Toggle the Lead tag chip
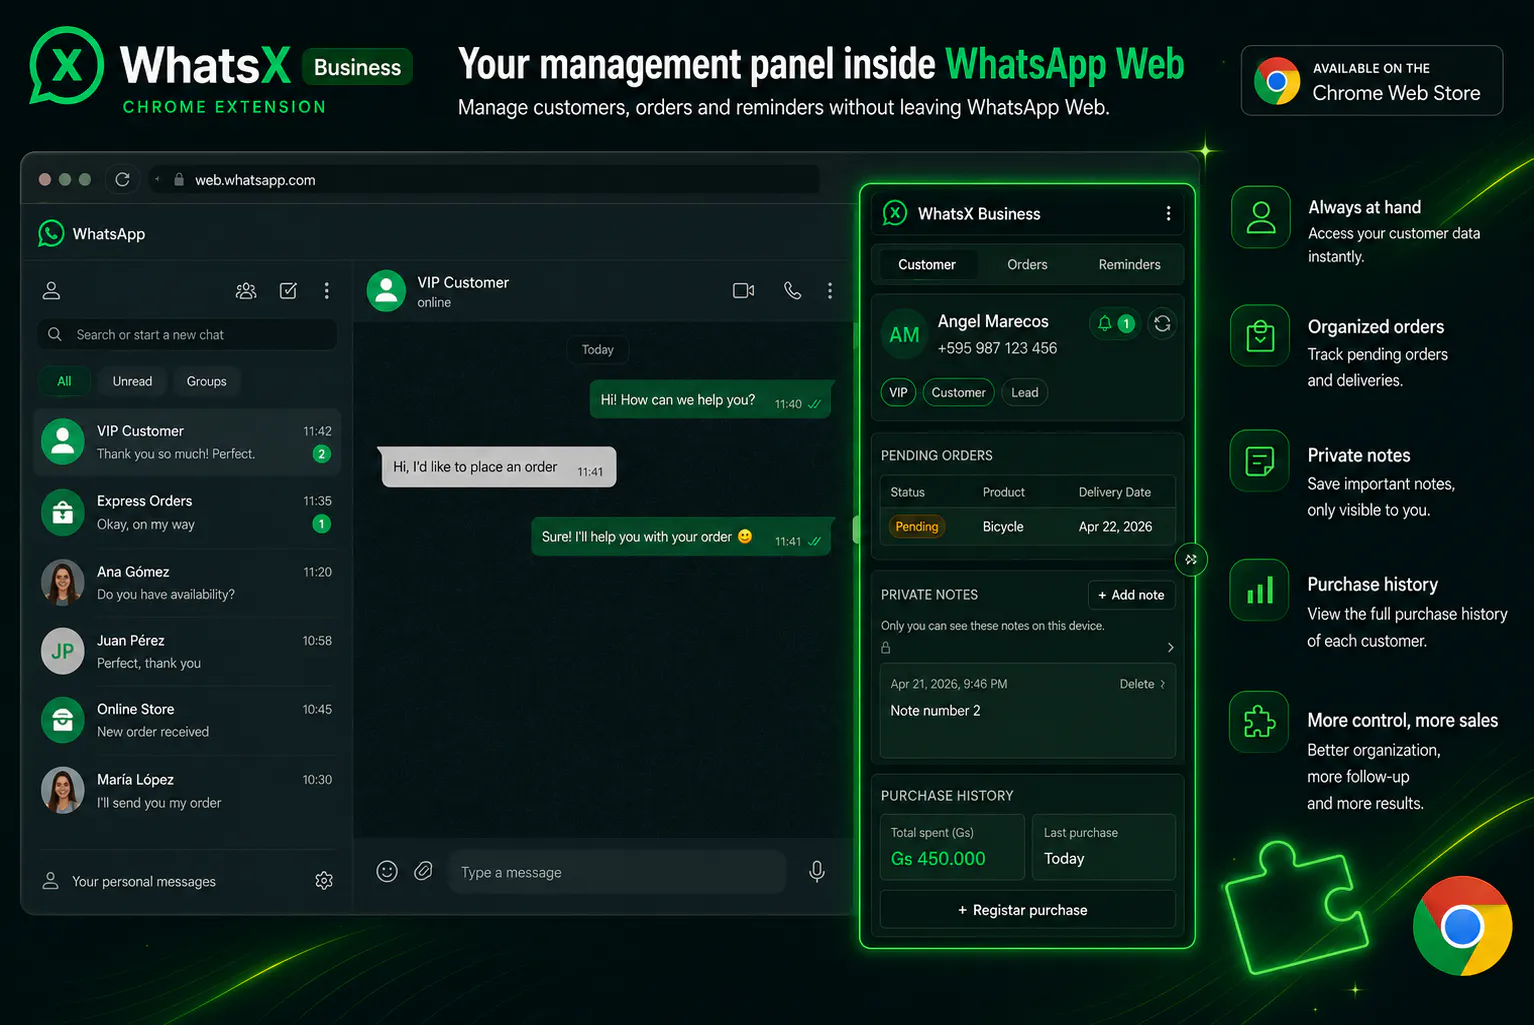 coord(1025,393)
